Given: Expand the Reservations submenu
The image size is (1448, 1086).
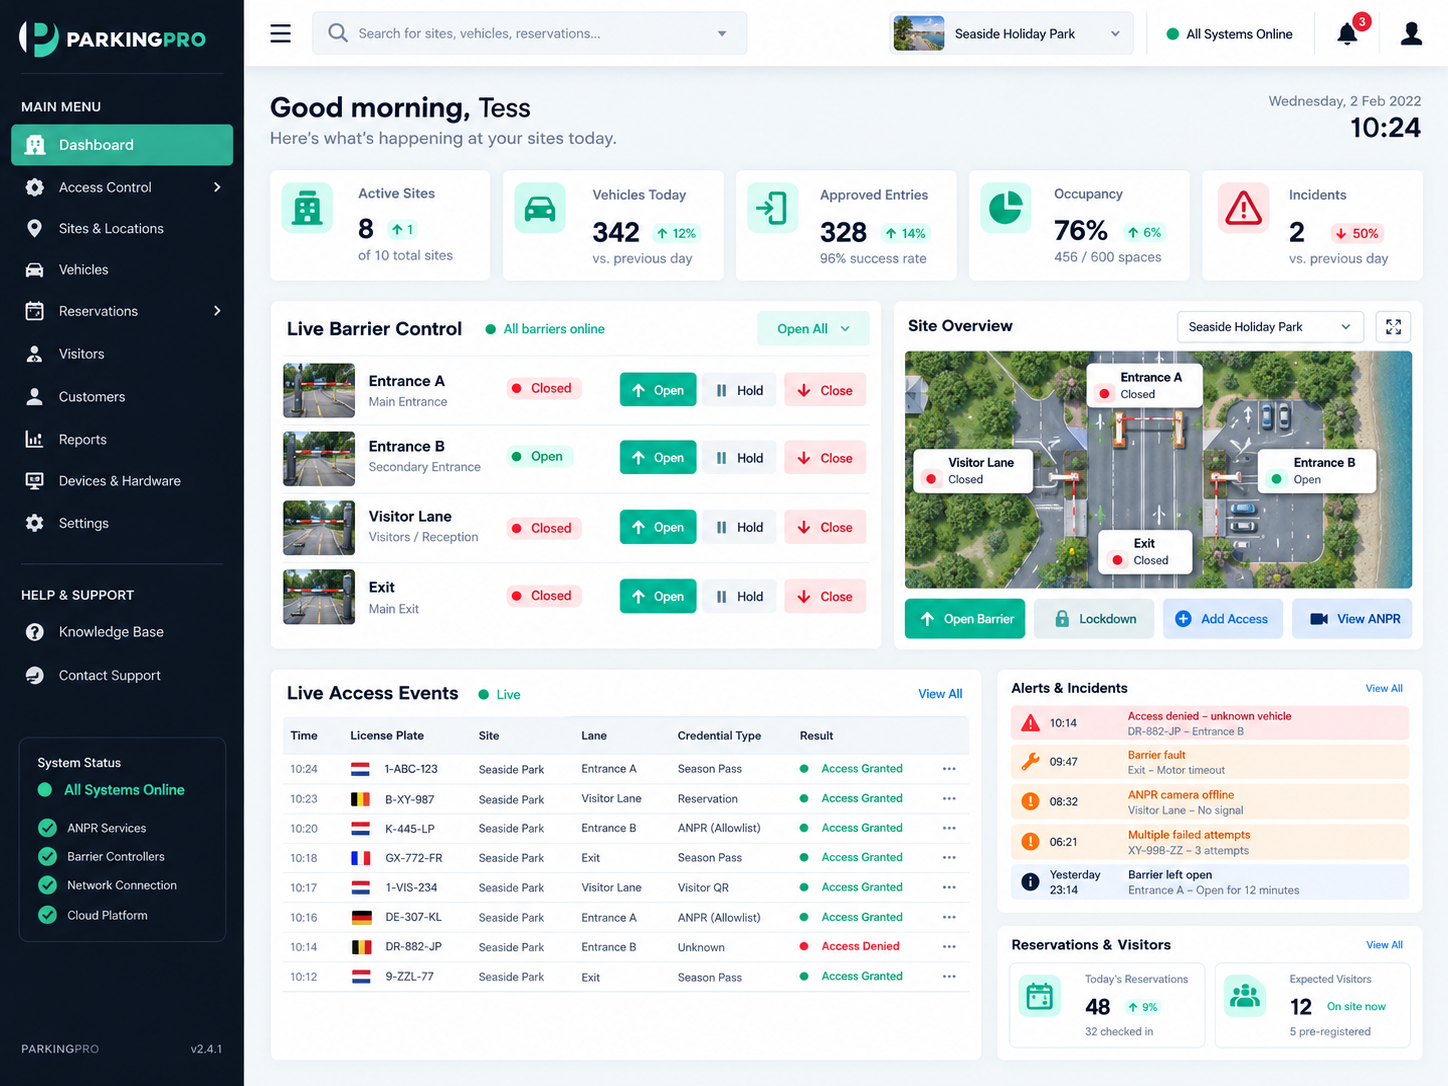Looking at the screenshot, I should coord(217,311).
